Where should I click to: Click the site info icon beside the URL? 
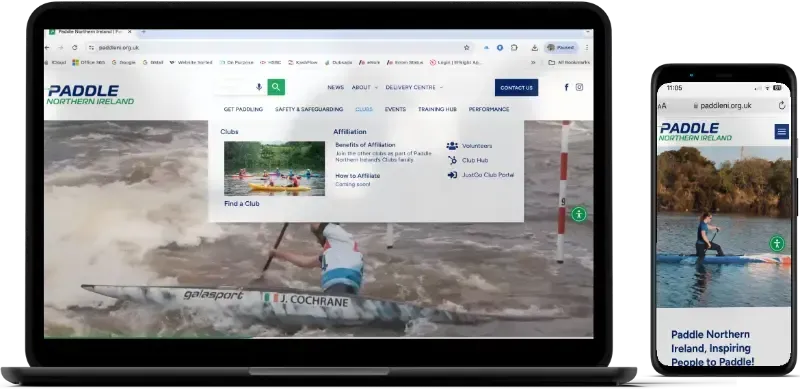tap(91, 47)
